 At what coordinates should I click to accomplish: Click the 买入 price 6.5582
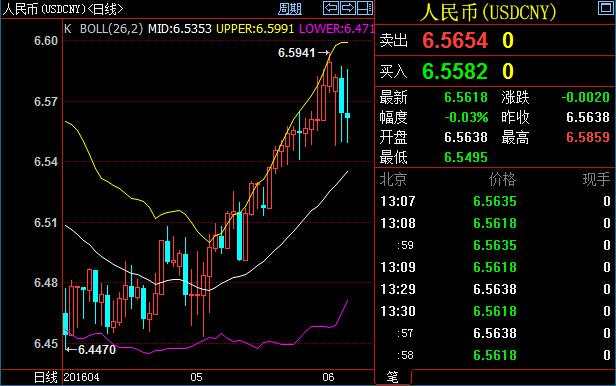[455, 71]
